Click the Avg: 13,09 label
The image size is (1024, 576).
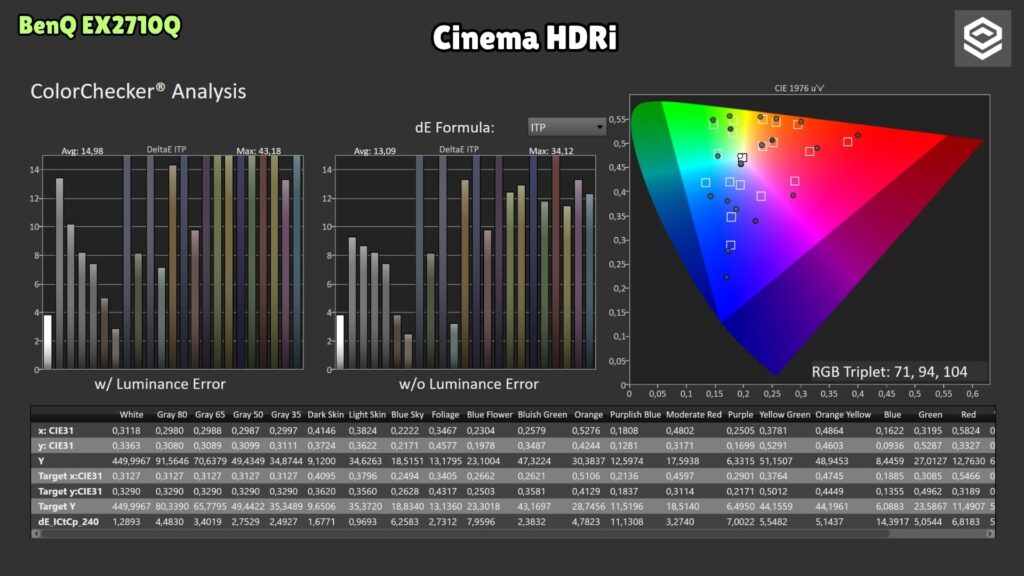click(375, 151)
